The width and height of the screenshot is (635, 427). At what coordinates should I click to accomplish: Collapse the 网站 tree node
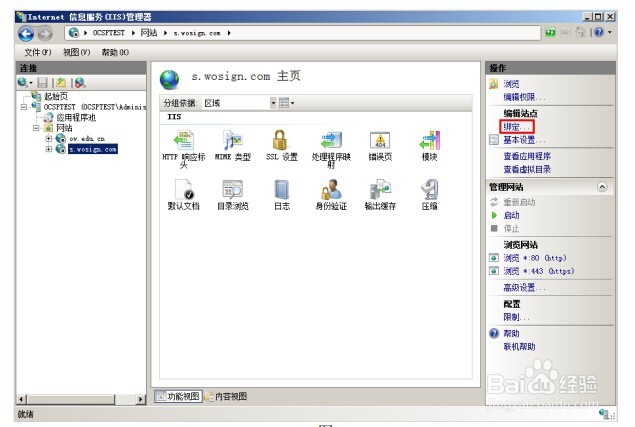point(36,128)
